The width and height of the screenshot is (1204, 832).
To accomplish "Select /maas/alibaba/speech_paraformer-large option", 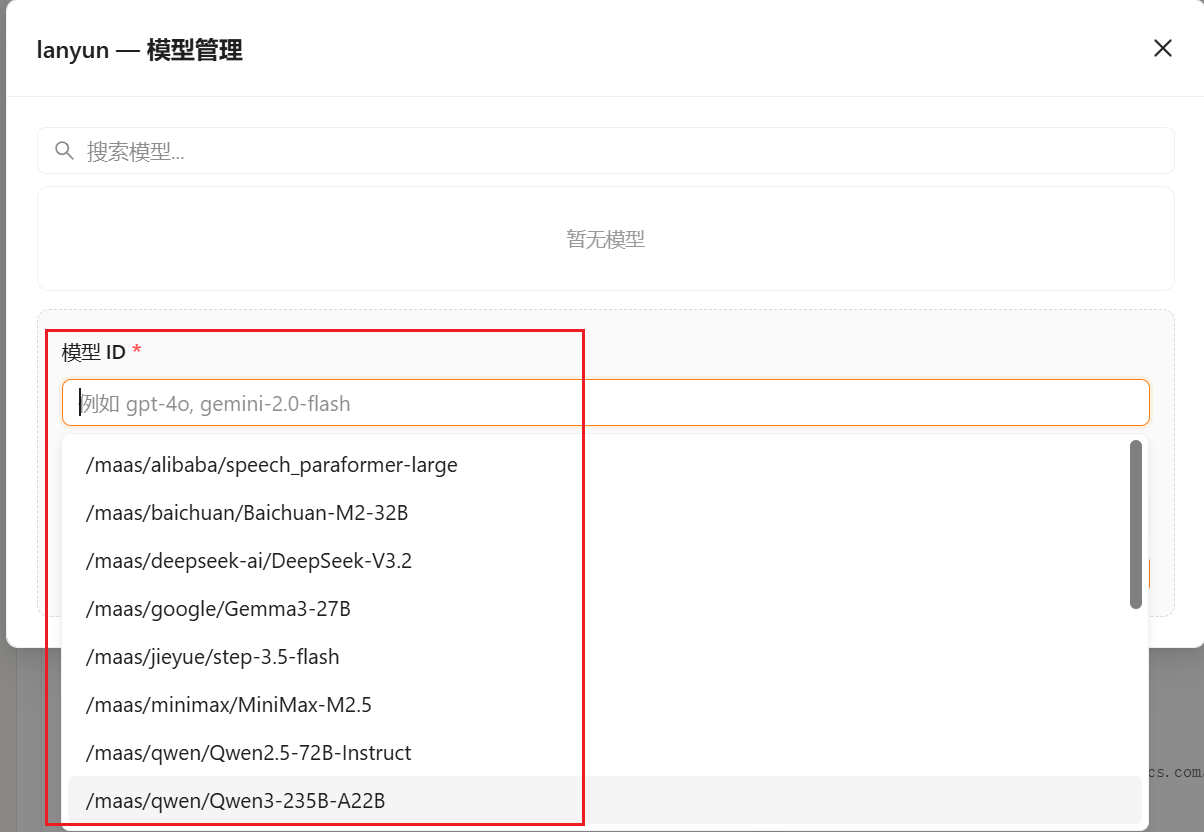I will pyautogui.click(x=604, y=465).
